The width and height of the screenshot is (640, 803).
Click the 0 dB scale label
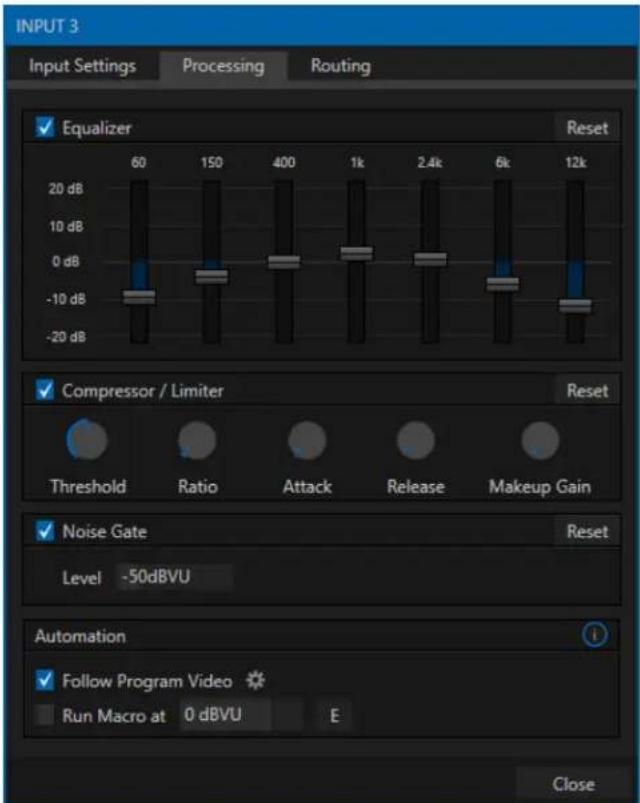pyautogui.click(x=66, y=262)
